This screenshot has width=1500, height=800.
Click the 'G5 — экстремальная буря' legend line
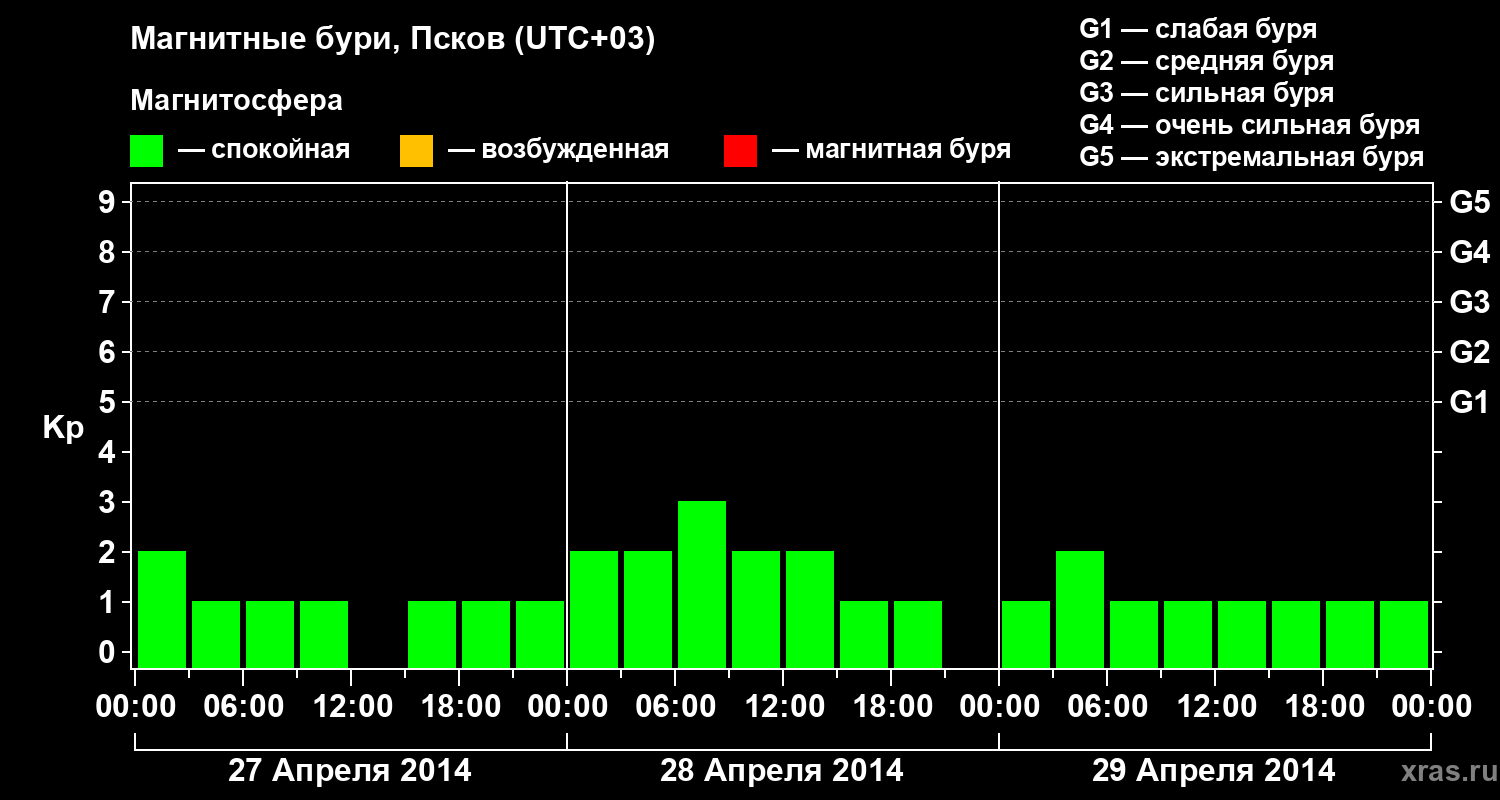tap(1252, 157)
